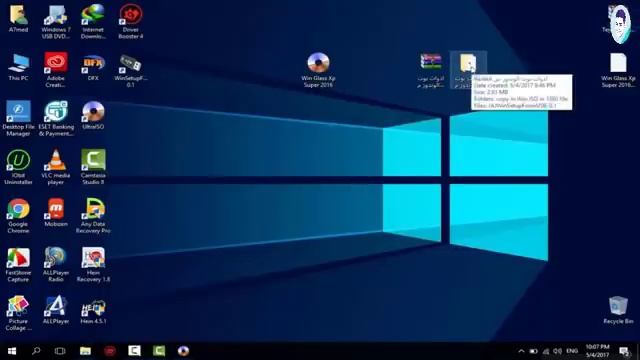Viewport: 640px width, 360px height.
Task: Select the ESET Banking & Payment shortcut
Action: [x=56, y=111]
